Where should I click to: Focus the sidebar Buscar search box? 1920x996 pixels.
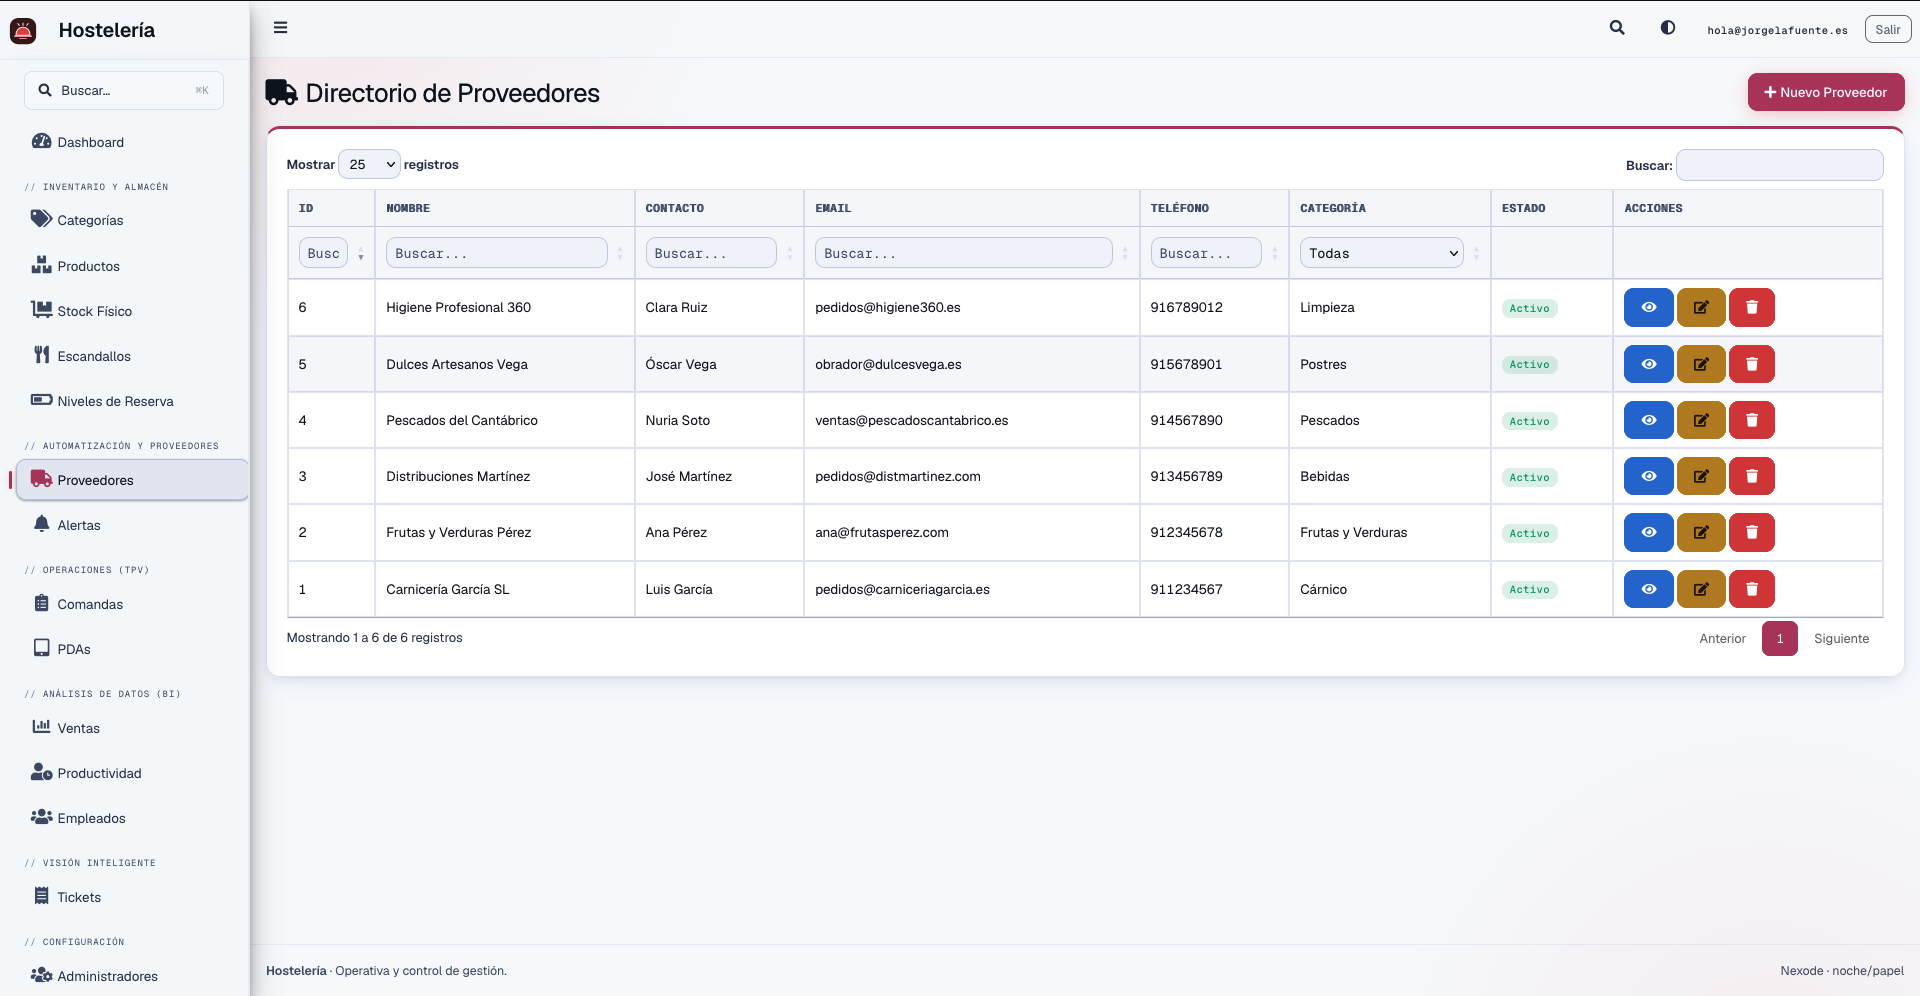pyautogui.click(x=124, y=90)
